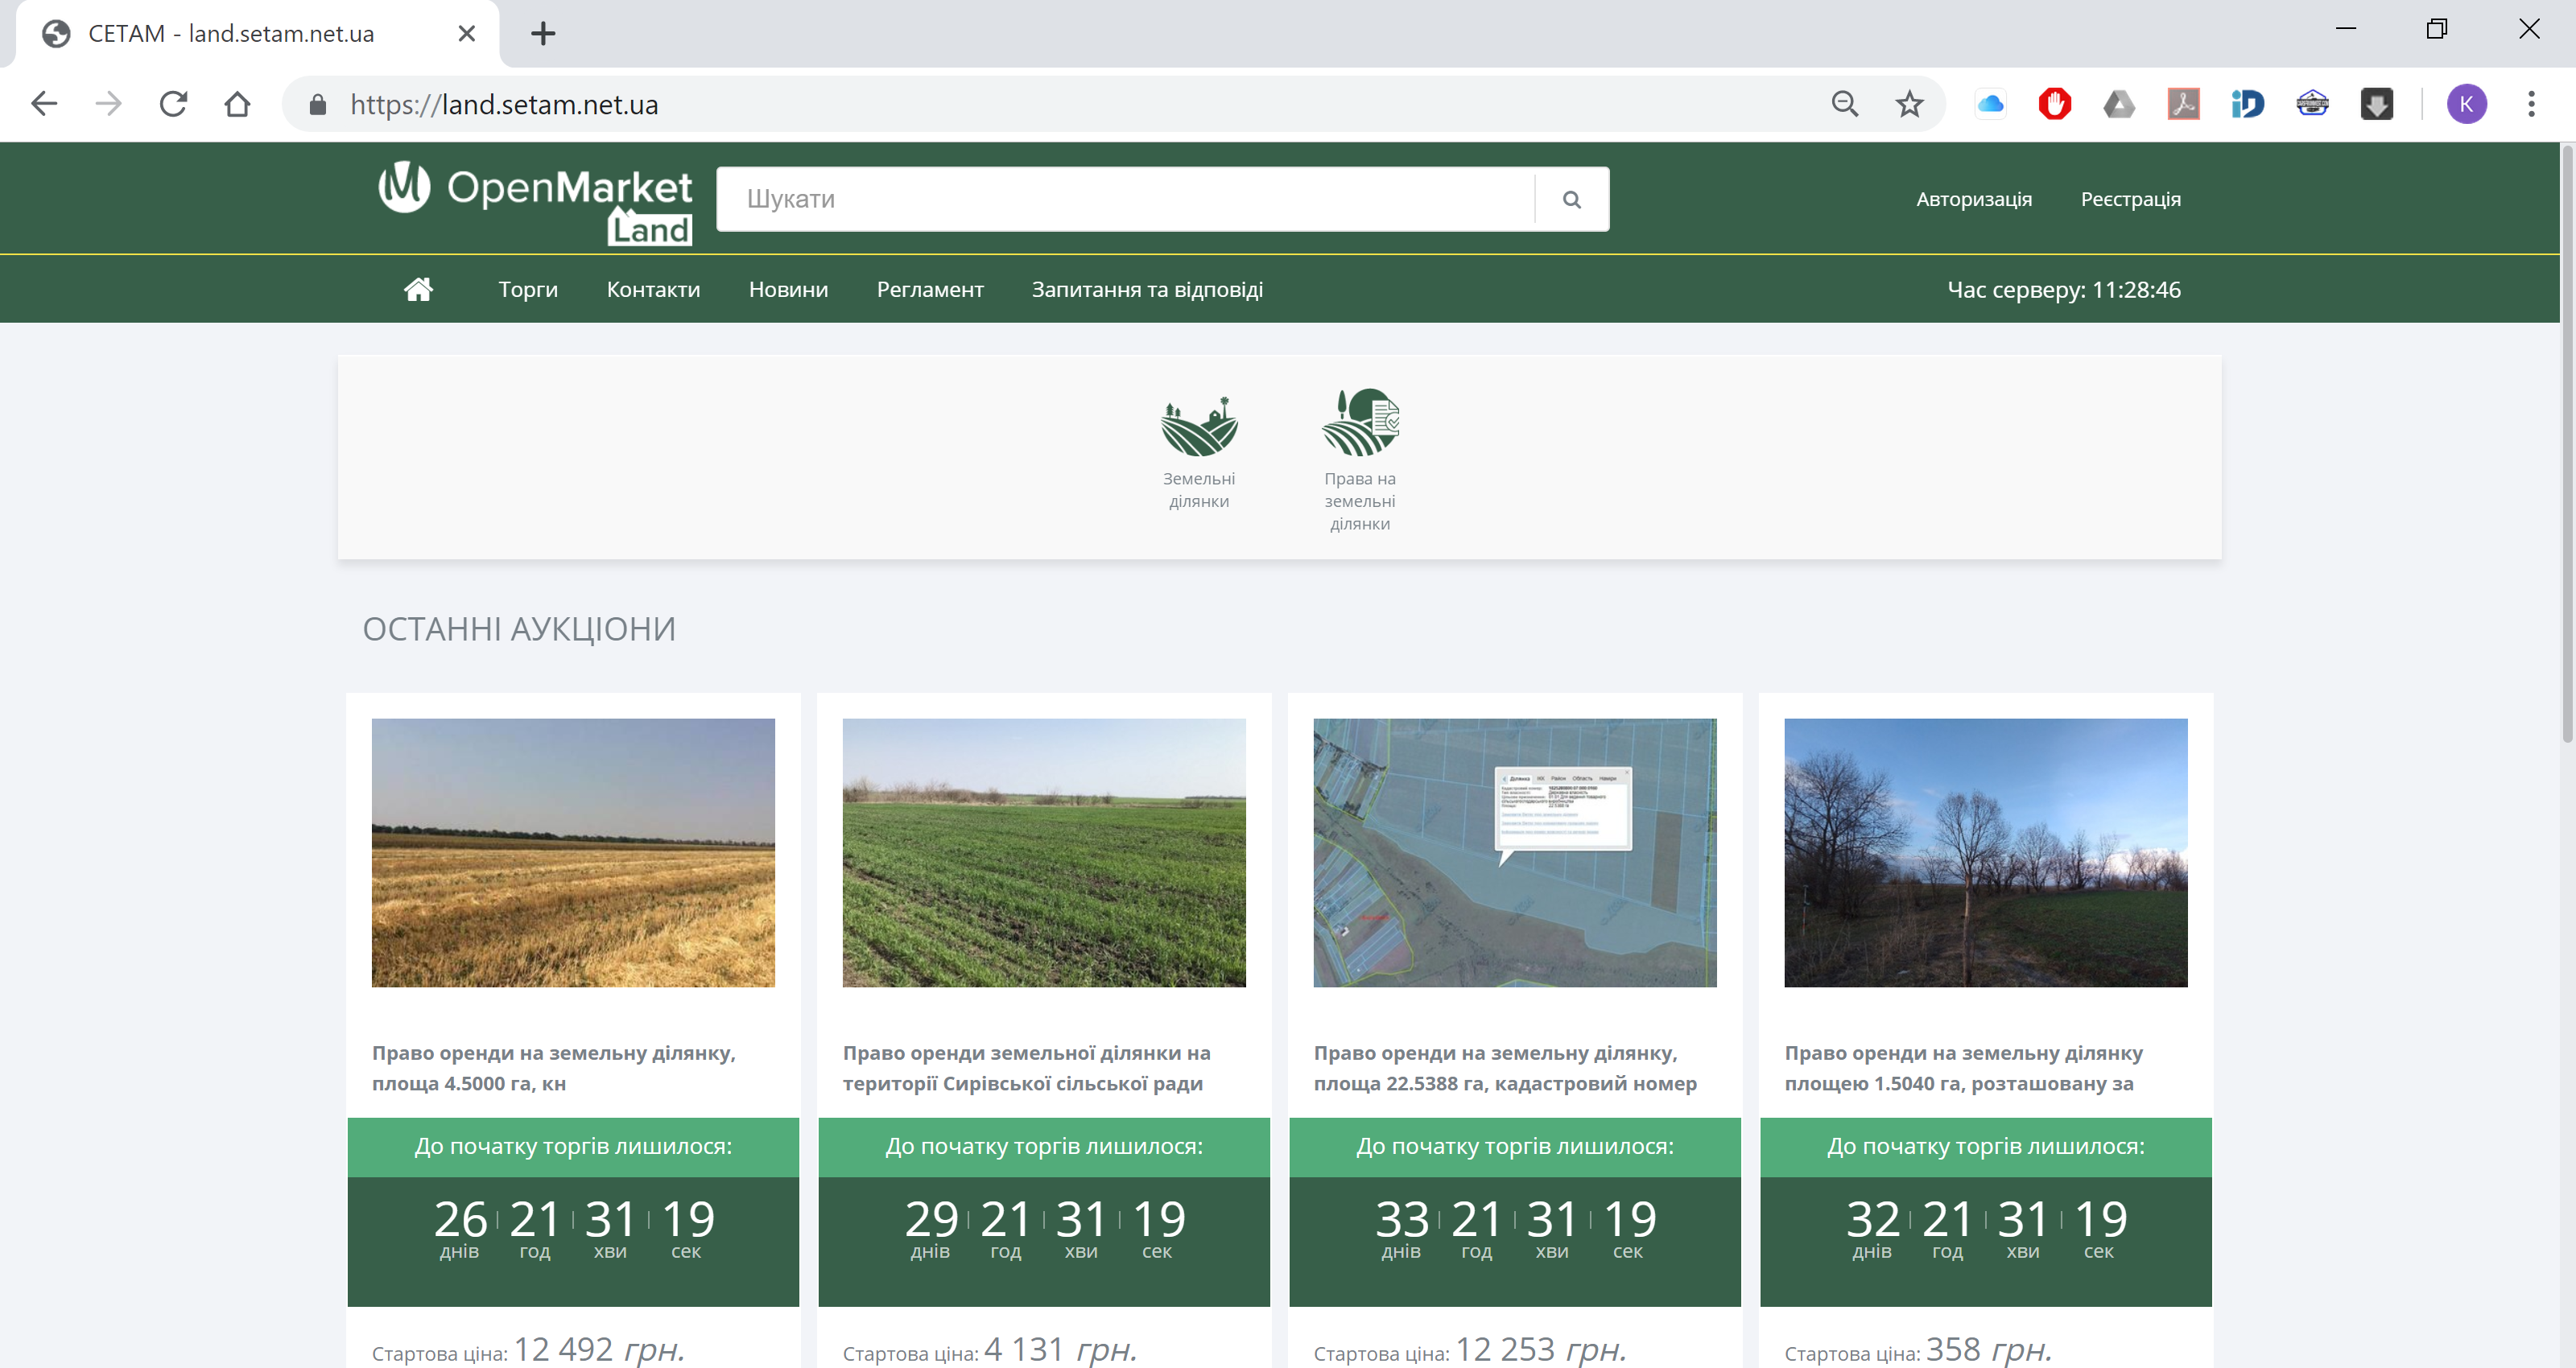Image resolution: width=2576 pixels, height=1368 pixels.
Task: Open the zoom magnifier in address bar
Action: click(1844, 104)
